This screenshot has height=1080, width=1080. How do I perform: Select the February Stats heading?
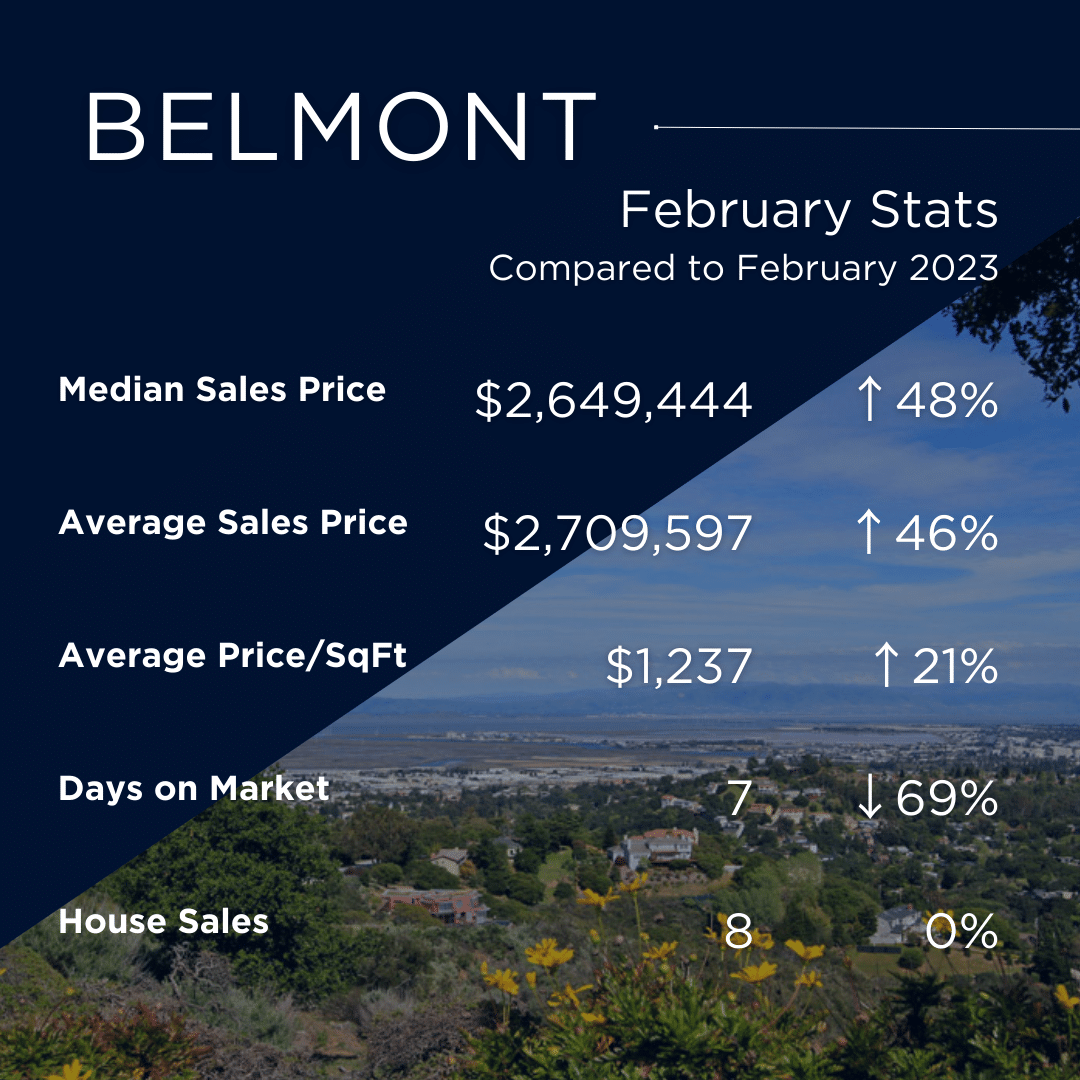click(809, 210)
